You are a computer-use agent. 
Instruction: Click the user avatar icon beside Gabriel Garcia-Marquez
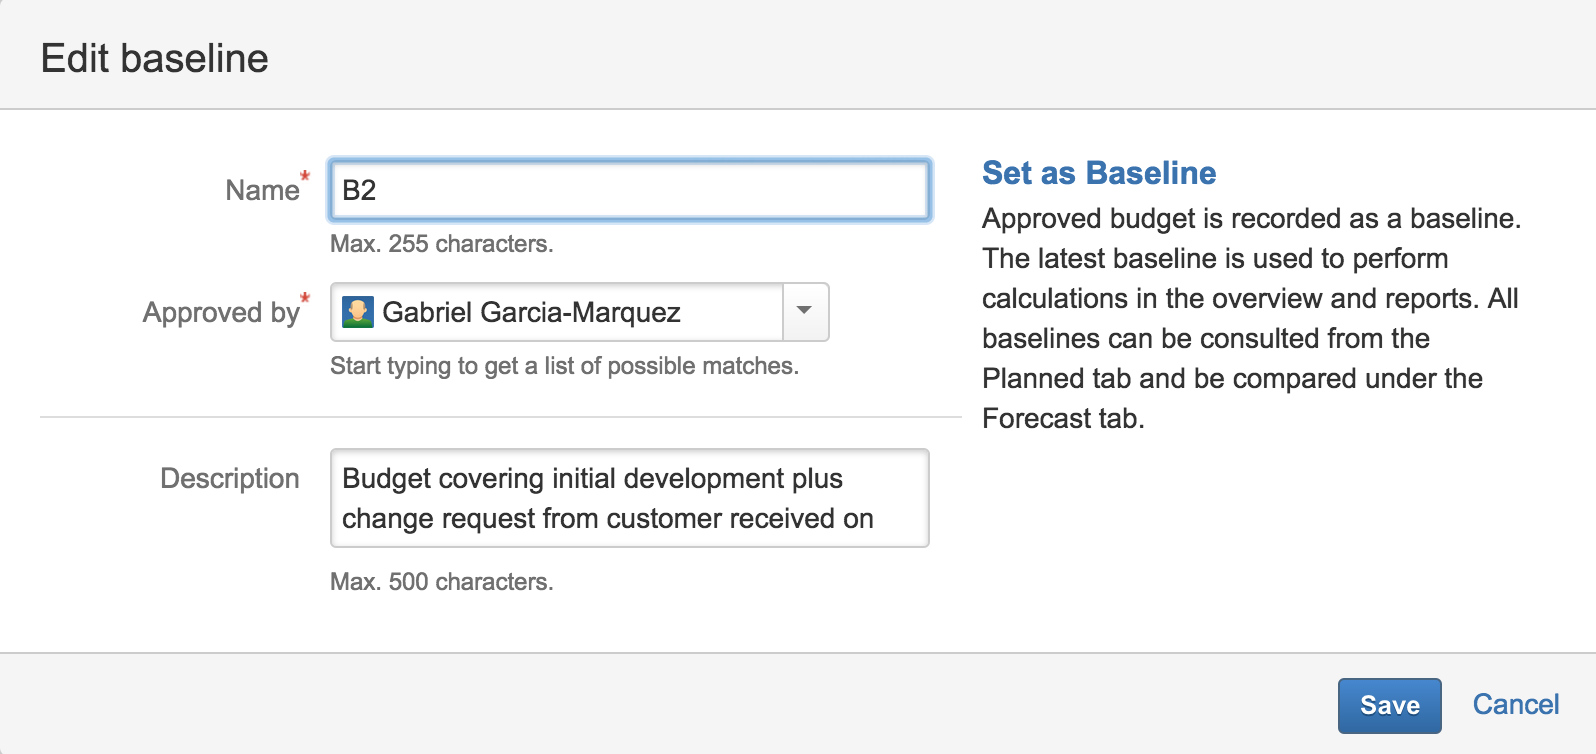pos(357,312)
